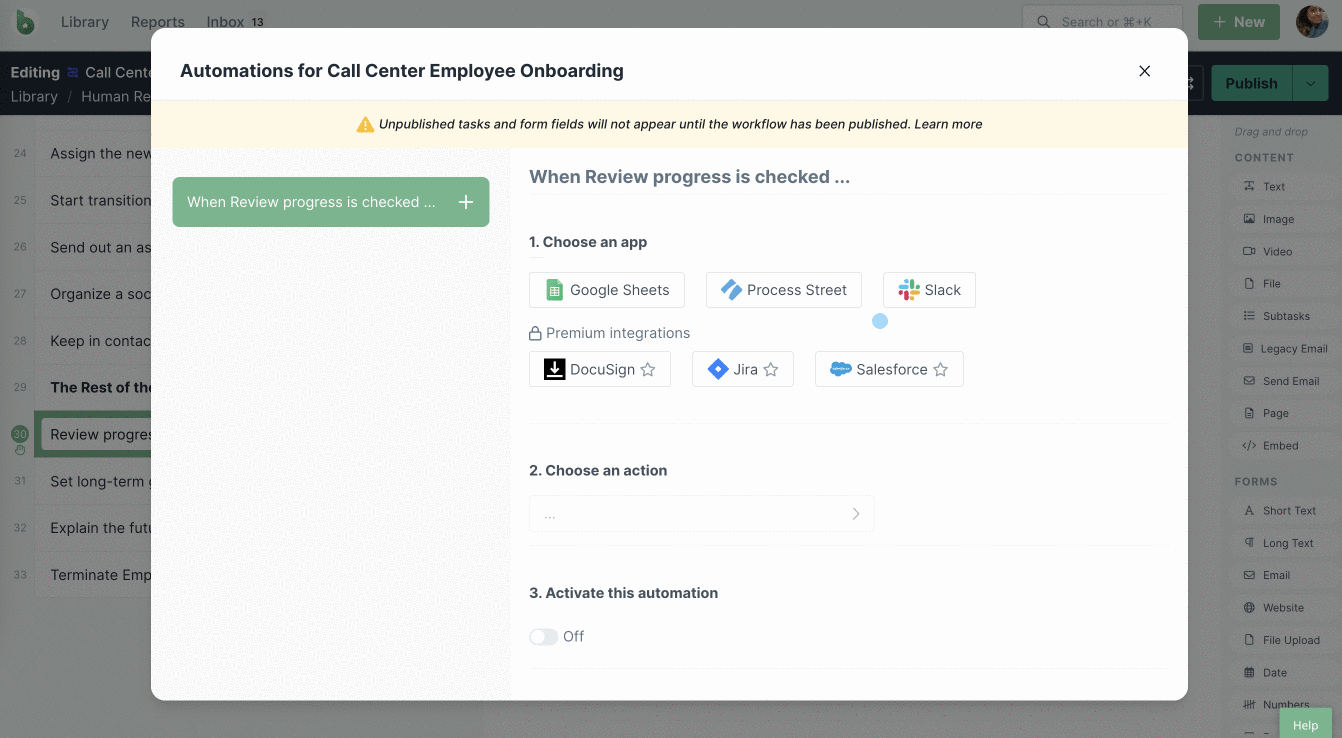The height and width of the screenshot is (738, 1342).
Task: Open the Reports menu
Action: [158, 22]
